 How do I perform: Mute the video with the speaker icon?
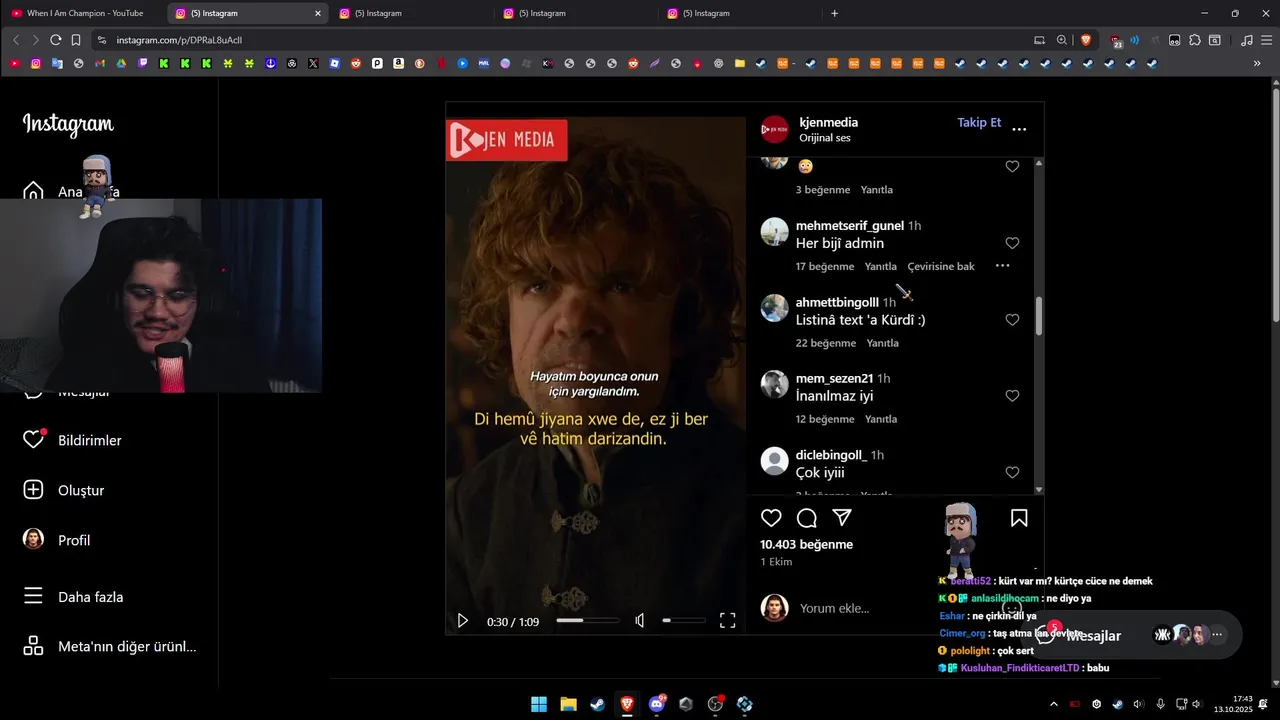[640, 621]
